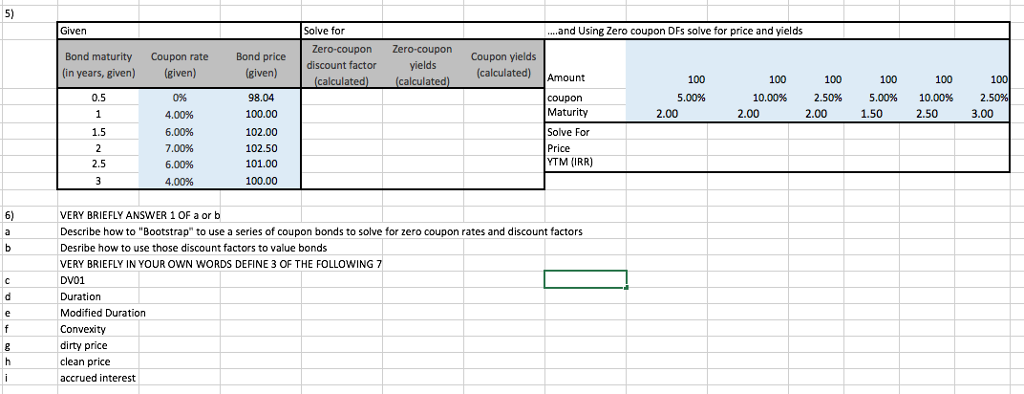
Task: Select the green-outlined active cell
Action: tap(585, 279)
